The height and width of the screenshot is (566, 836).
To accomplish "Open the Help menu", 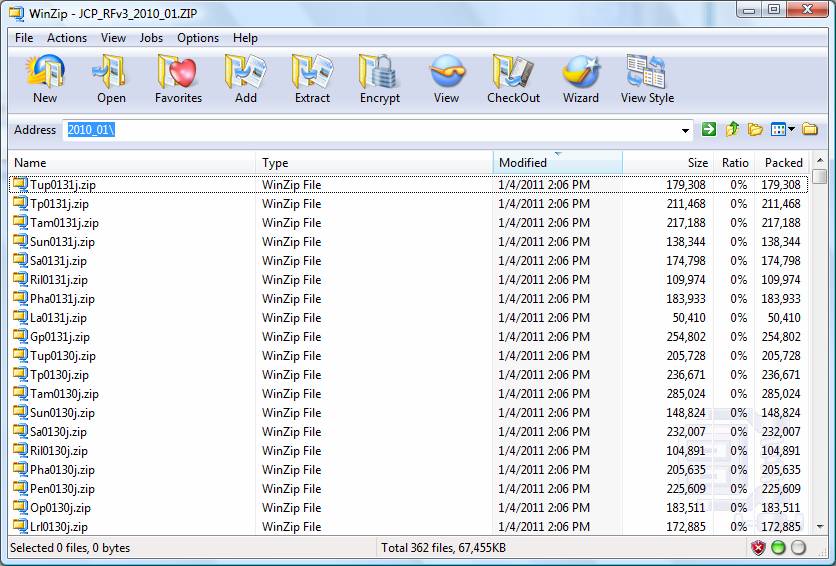I will click(x=245, y=38).
